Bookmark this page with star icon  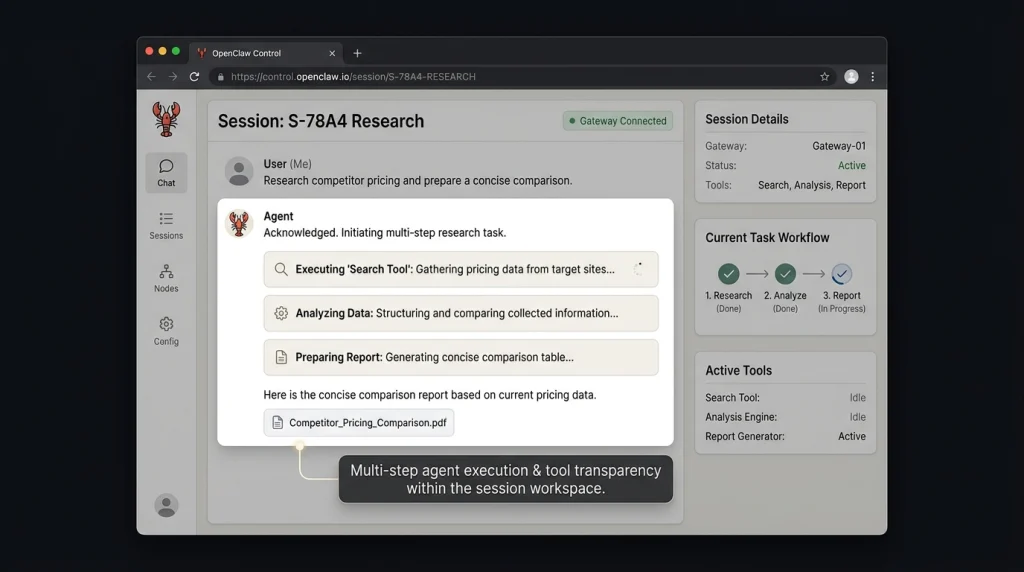point(824,76)
